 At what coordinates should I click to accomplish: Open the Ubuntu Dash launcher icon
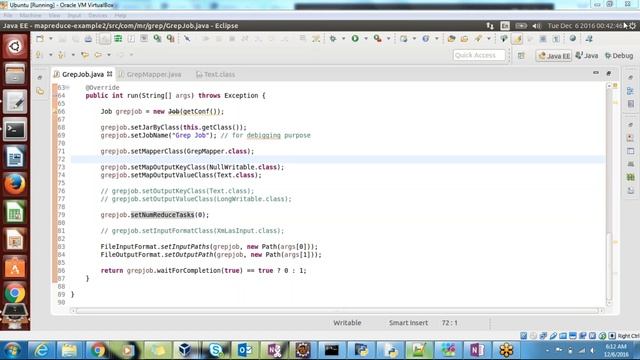(x=15, y=46)
